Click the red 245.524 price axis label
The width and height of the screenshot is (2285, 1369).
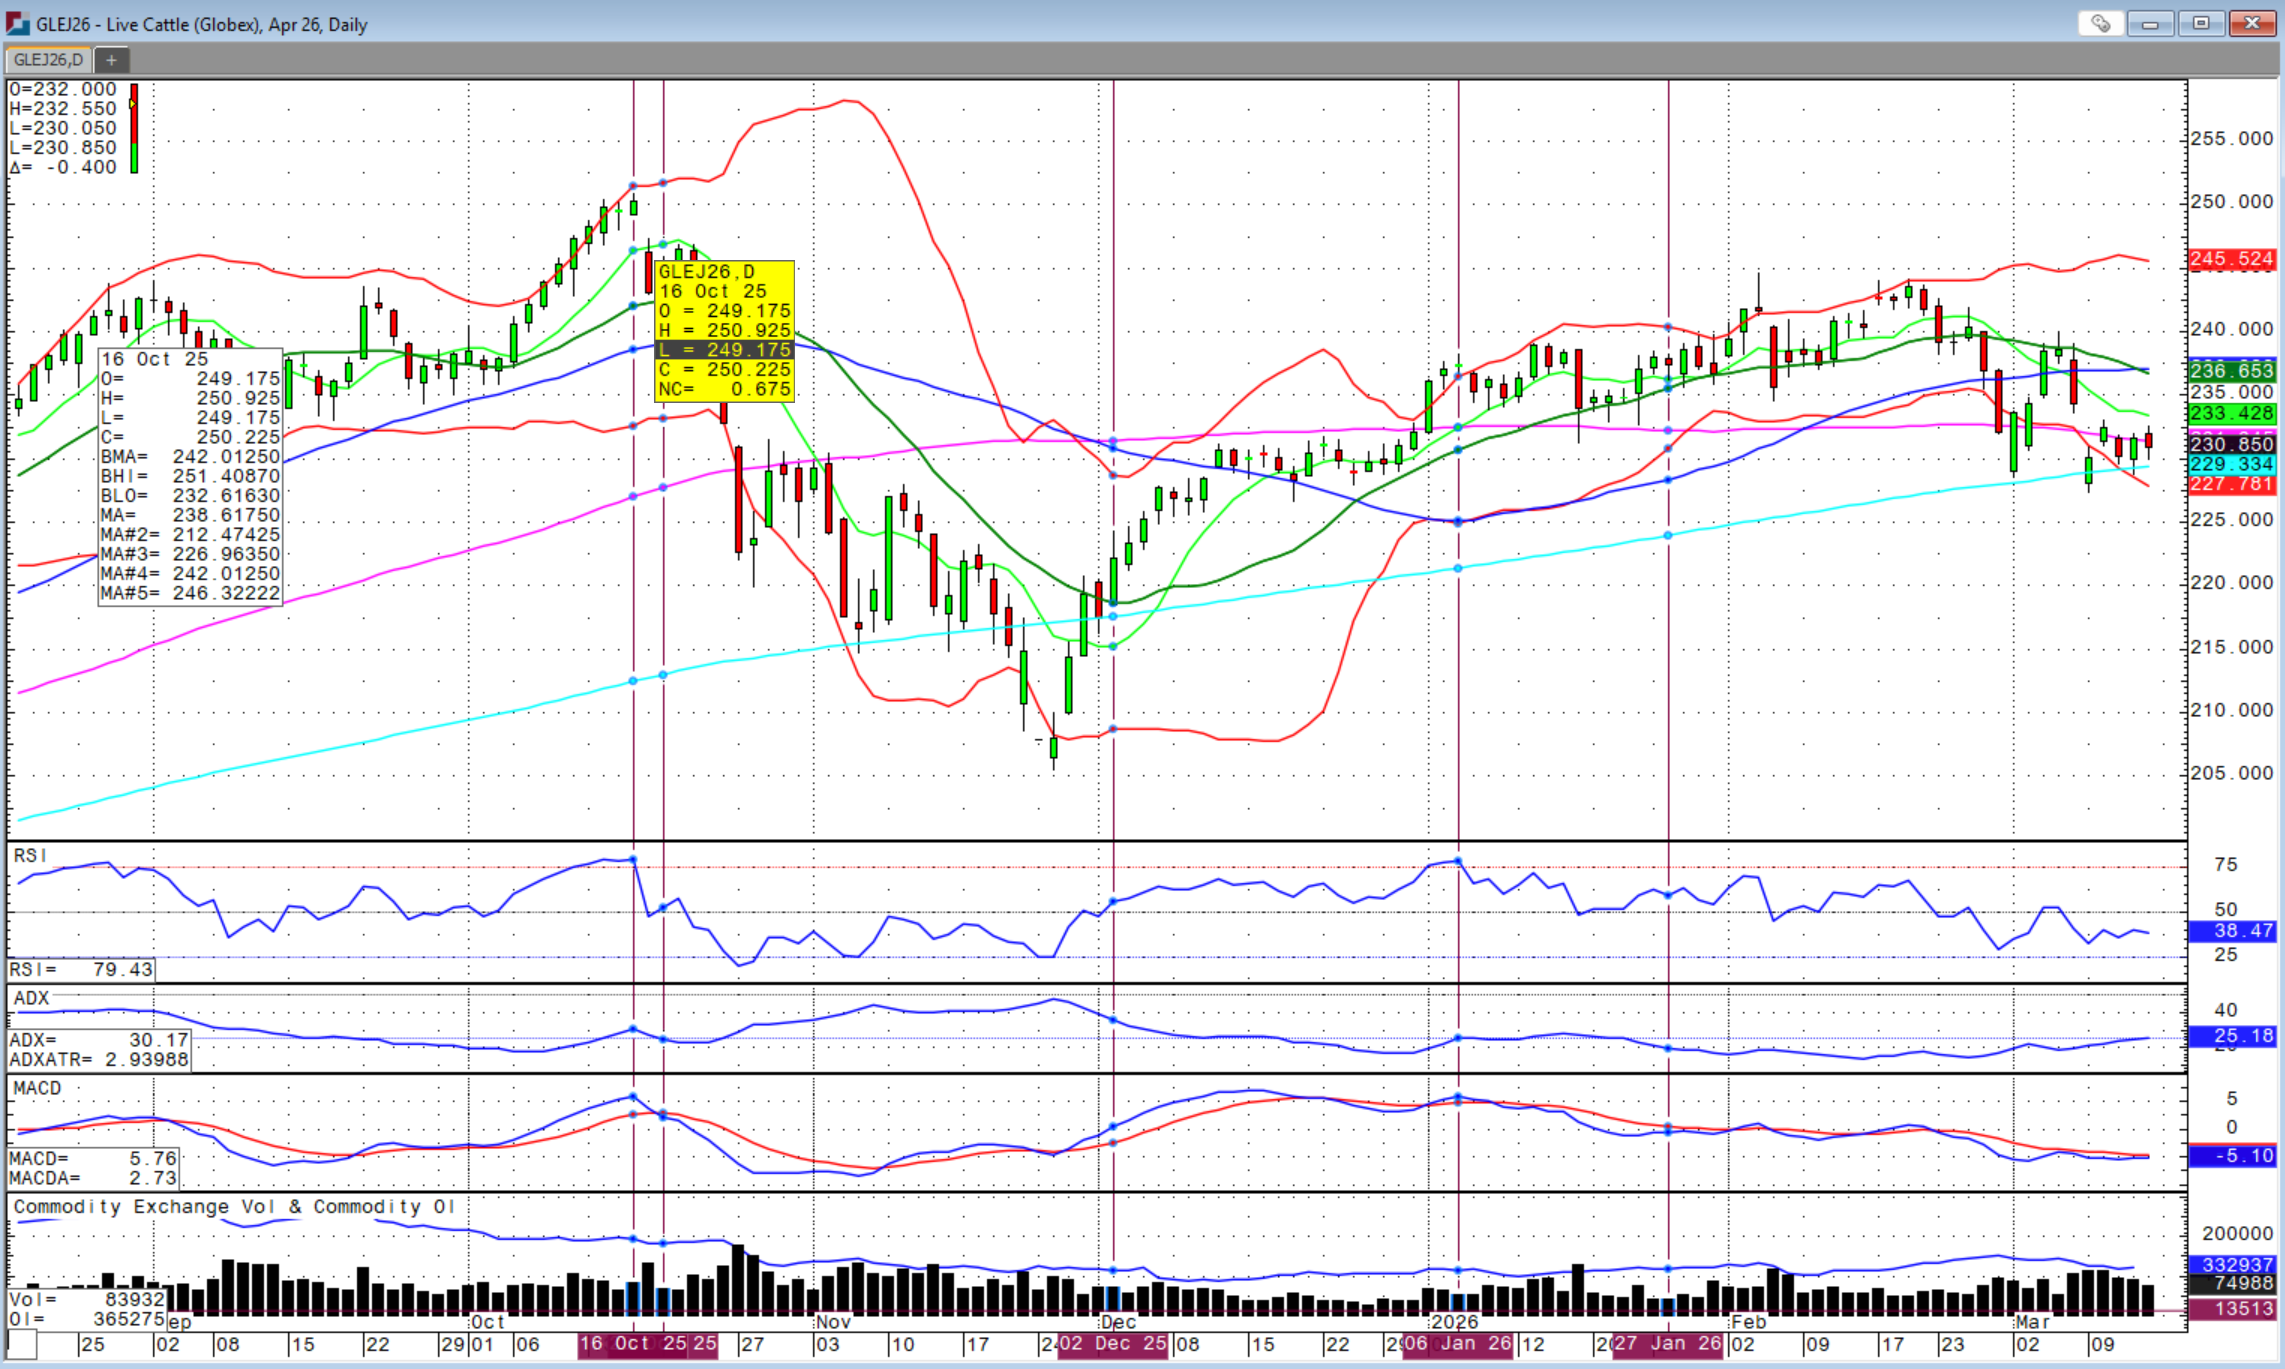(x=2231, y=259)
